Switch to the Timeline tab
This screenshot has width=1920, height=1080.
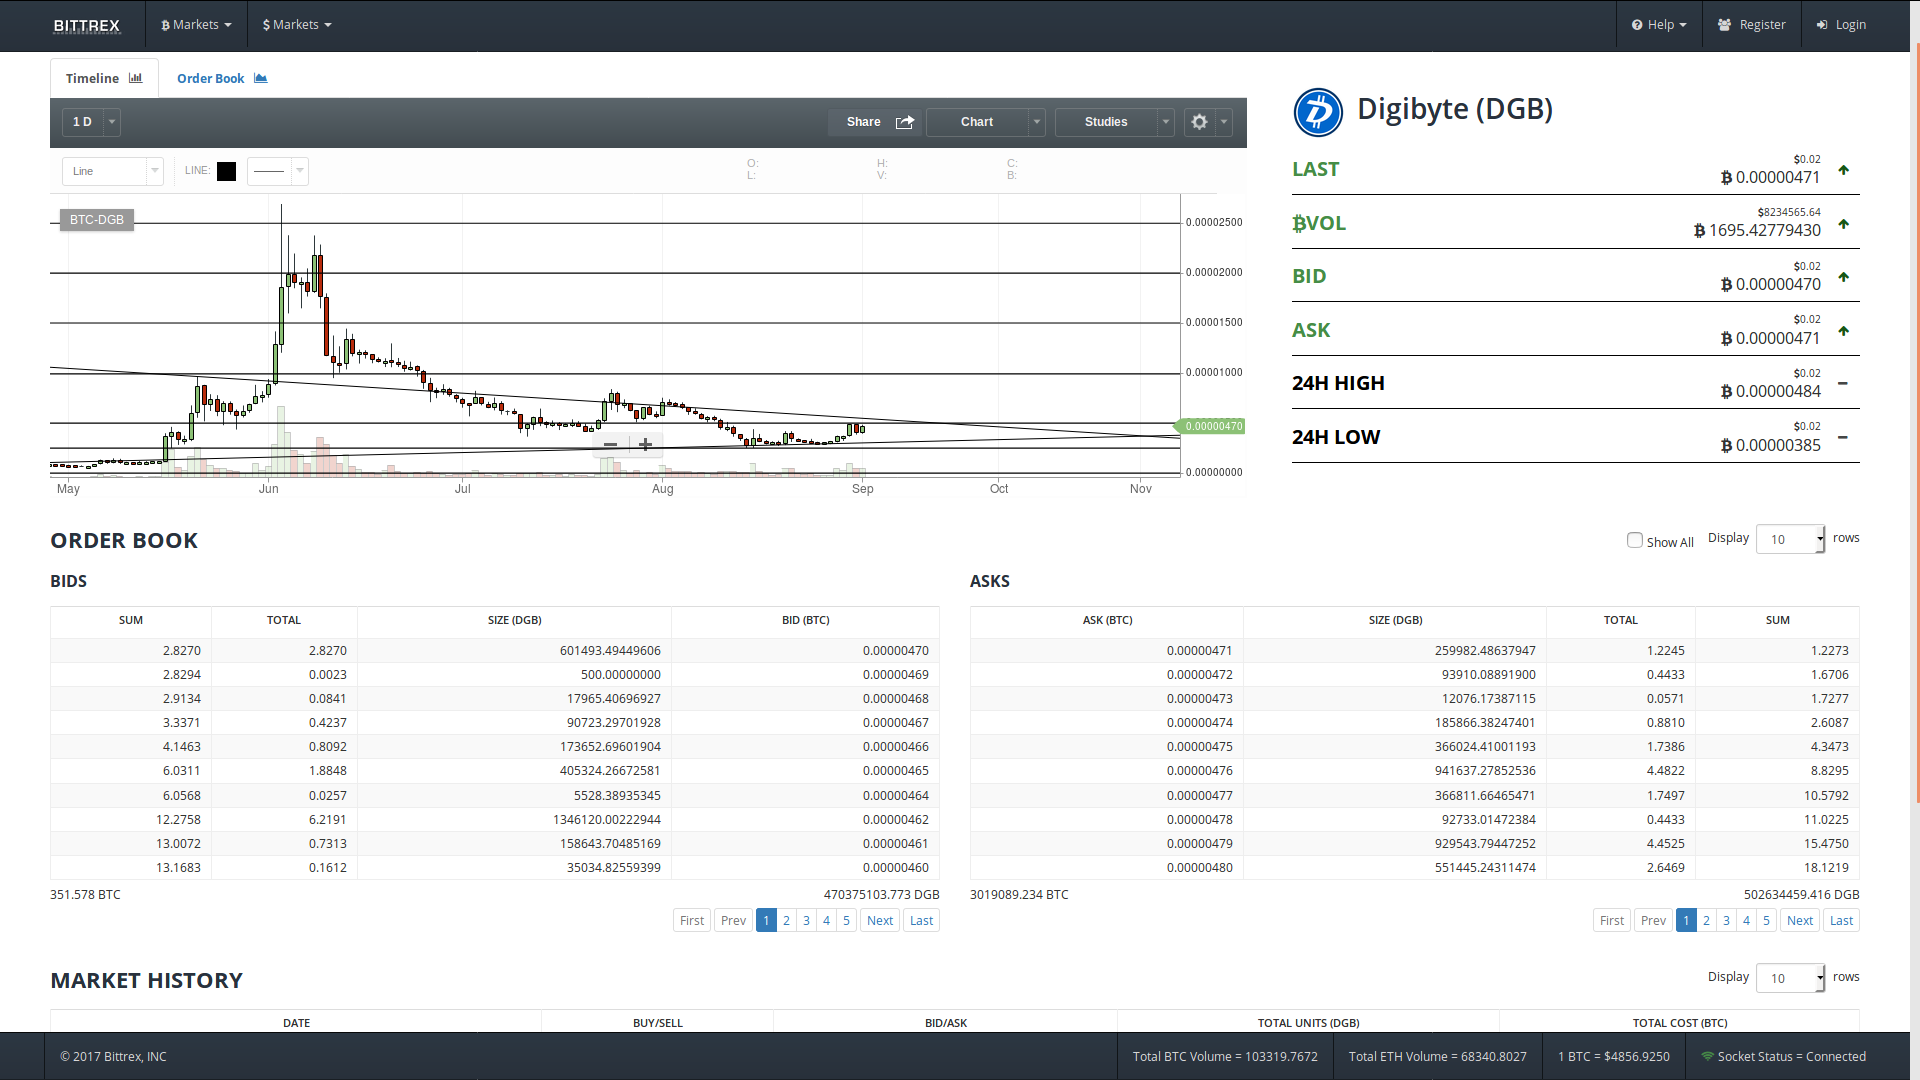[x=104, y=78]
